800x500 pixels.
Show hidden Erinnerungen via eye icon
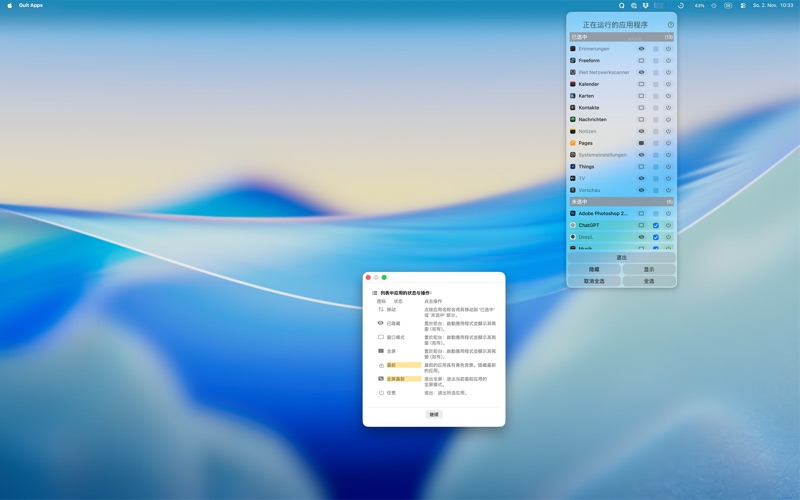[x=641, y=49]
